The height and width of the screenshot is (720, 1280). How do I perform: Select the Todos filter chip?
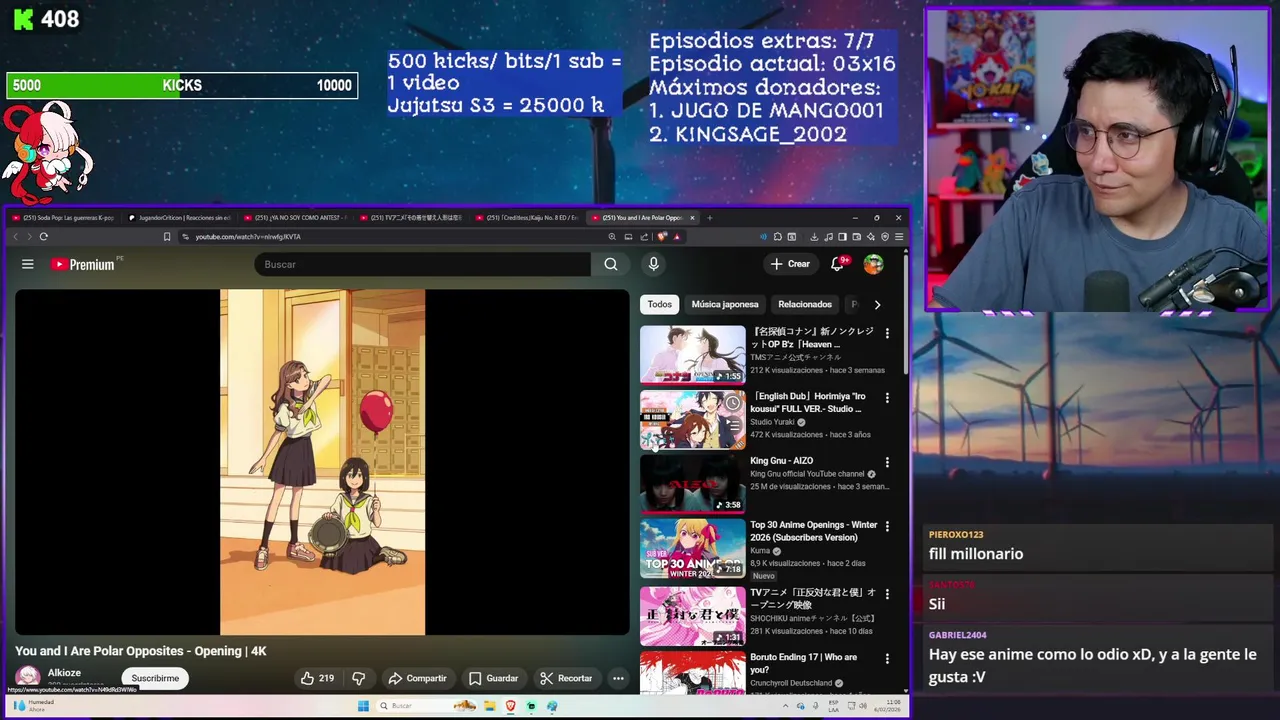(x=660, y=304)
